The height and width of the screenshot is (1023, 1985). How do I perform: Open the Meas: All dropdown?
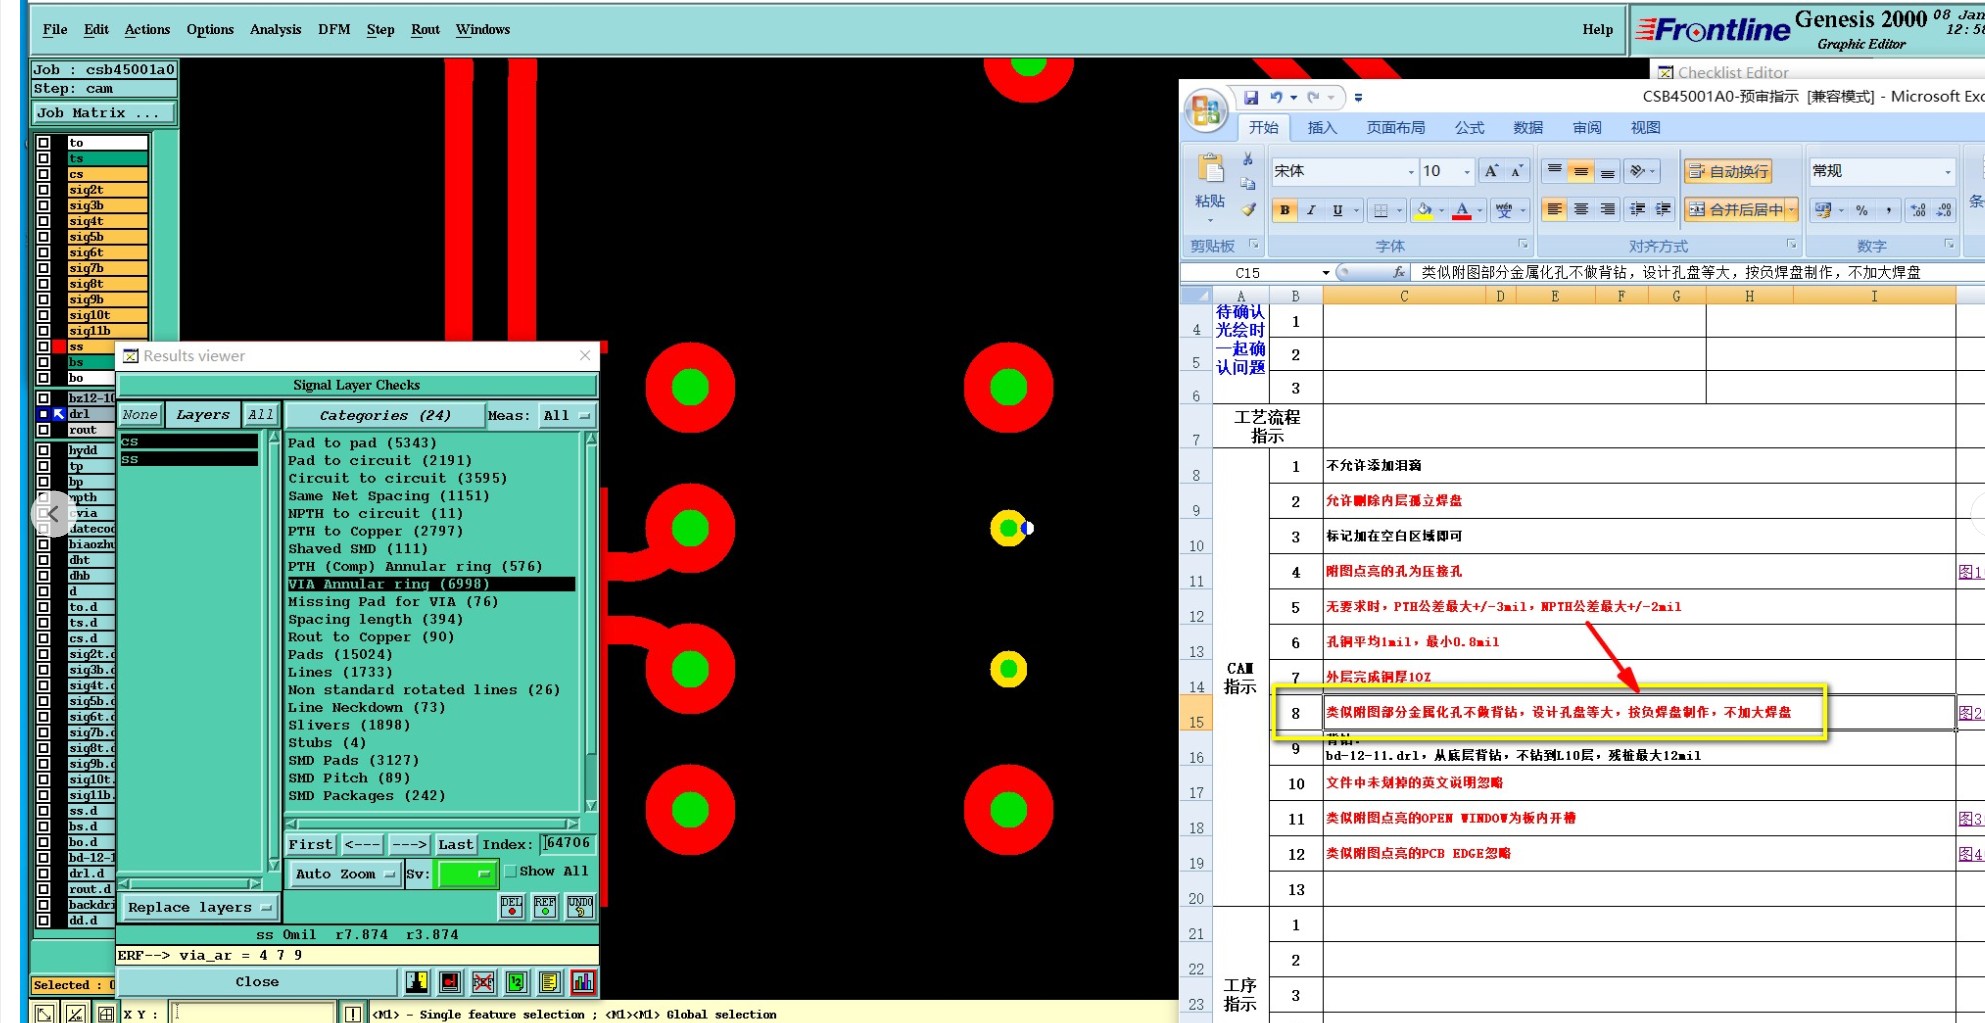pyautogui.click(x=567, y=415)
